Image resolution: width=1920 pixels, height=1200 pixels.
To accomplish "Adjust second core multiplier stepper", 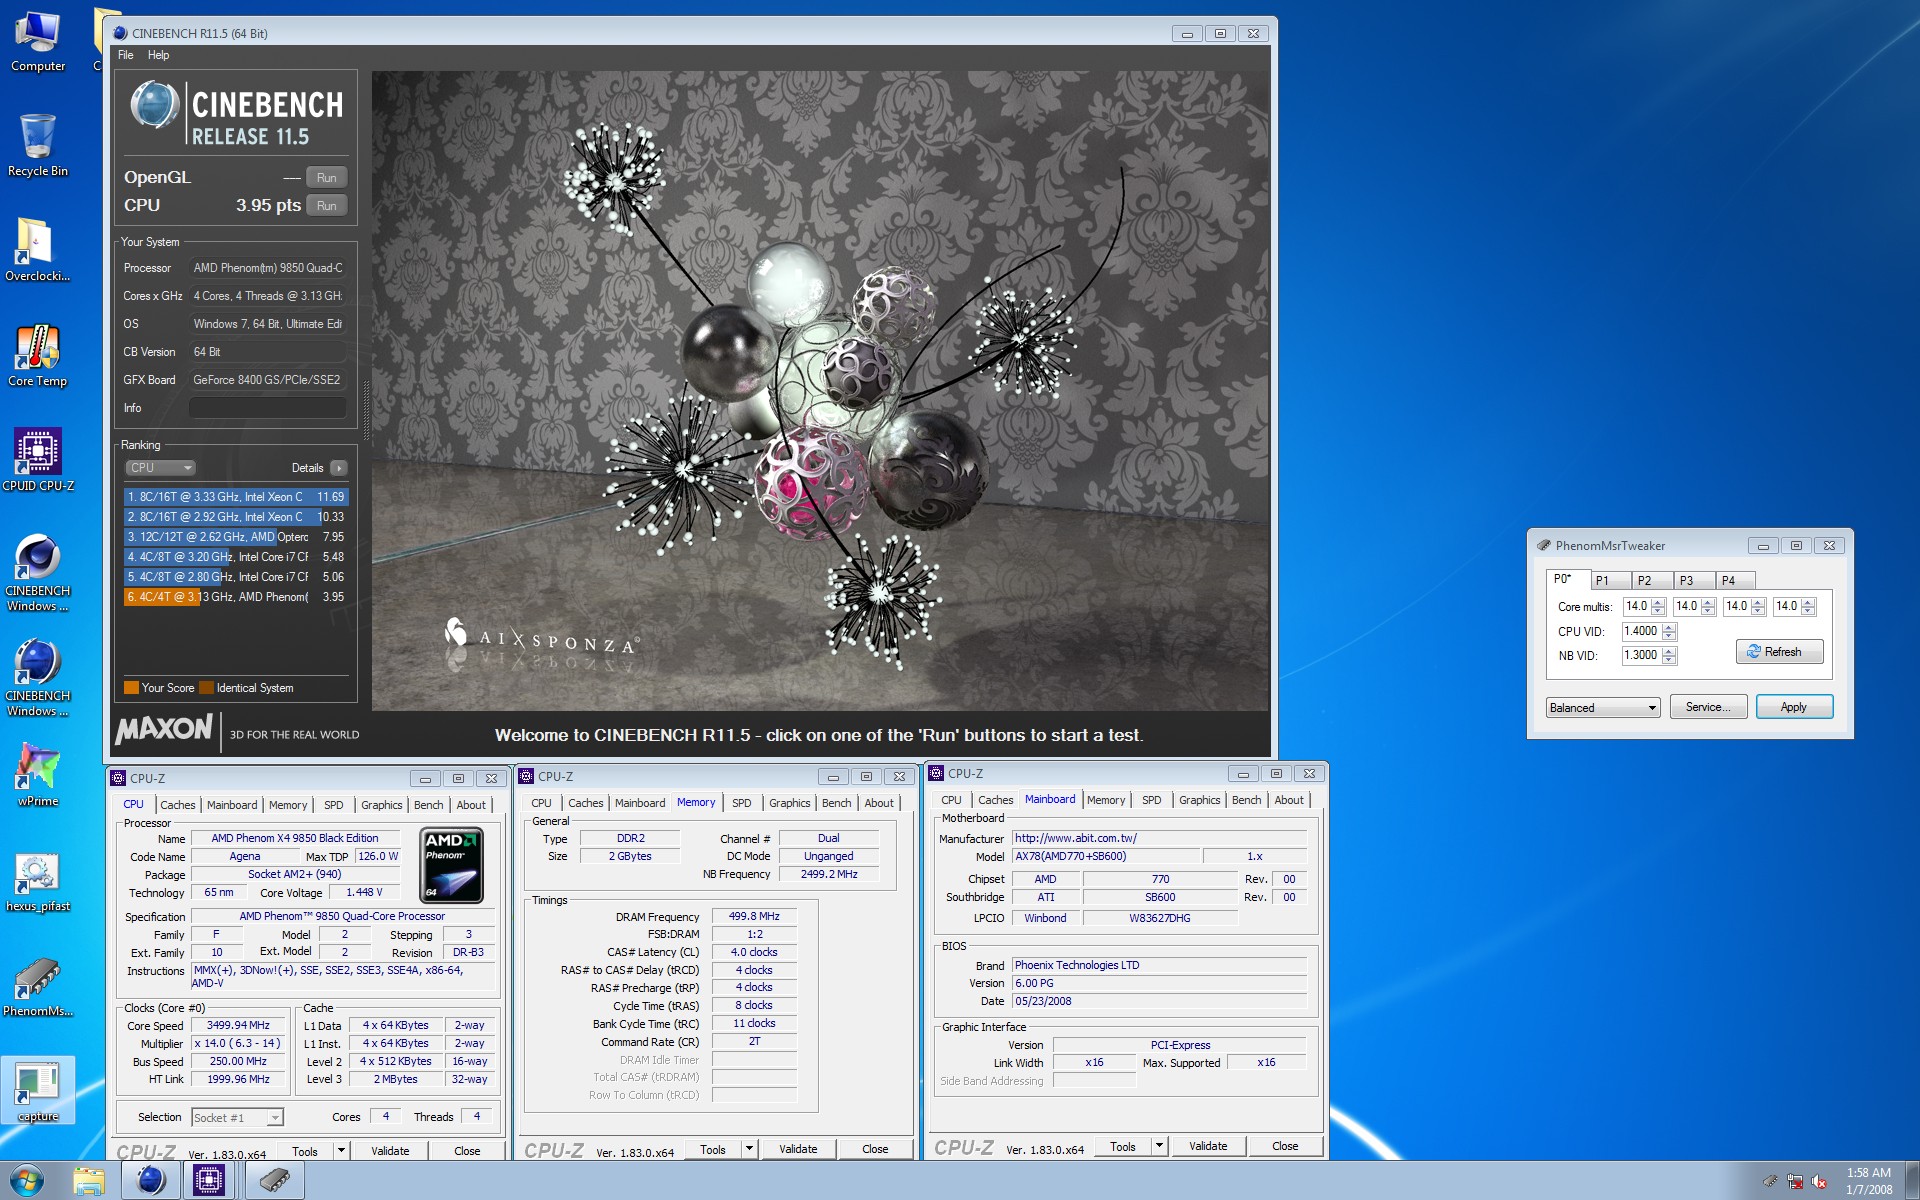I will coord(1708,607).
